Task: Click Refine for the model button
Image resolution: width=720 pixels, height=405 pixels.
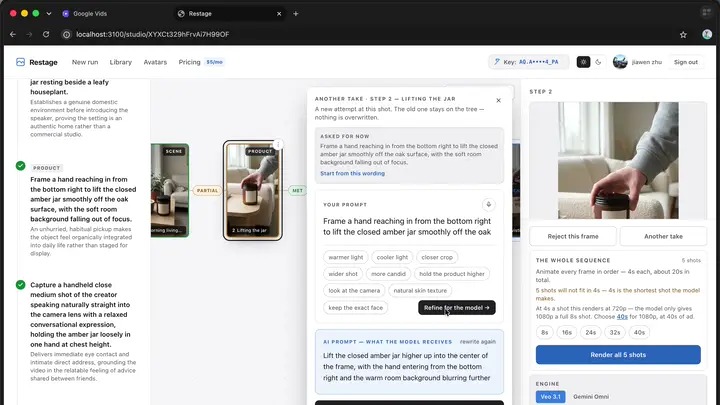Action: [x=457, y=308]
